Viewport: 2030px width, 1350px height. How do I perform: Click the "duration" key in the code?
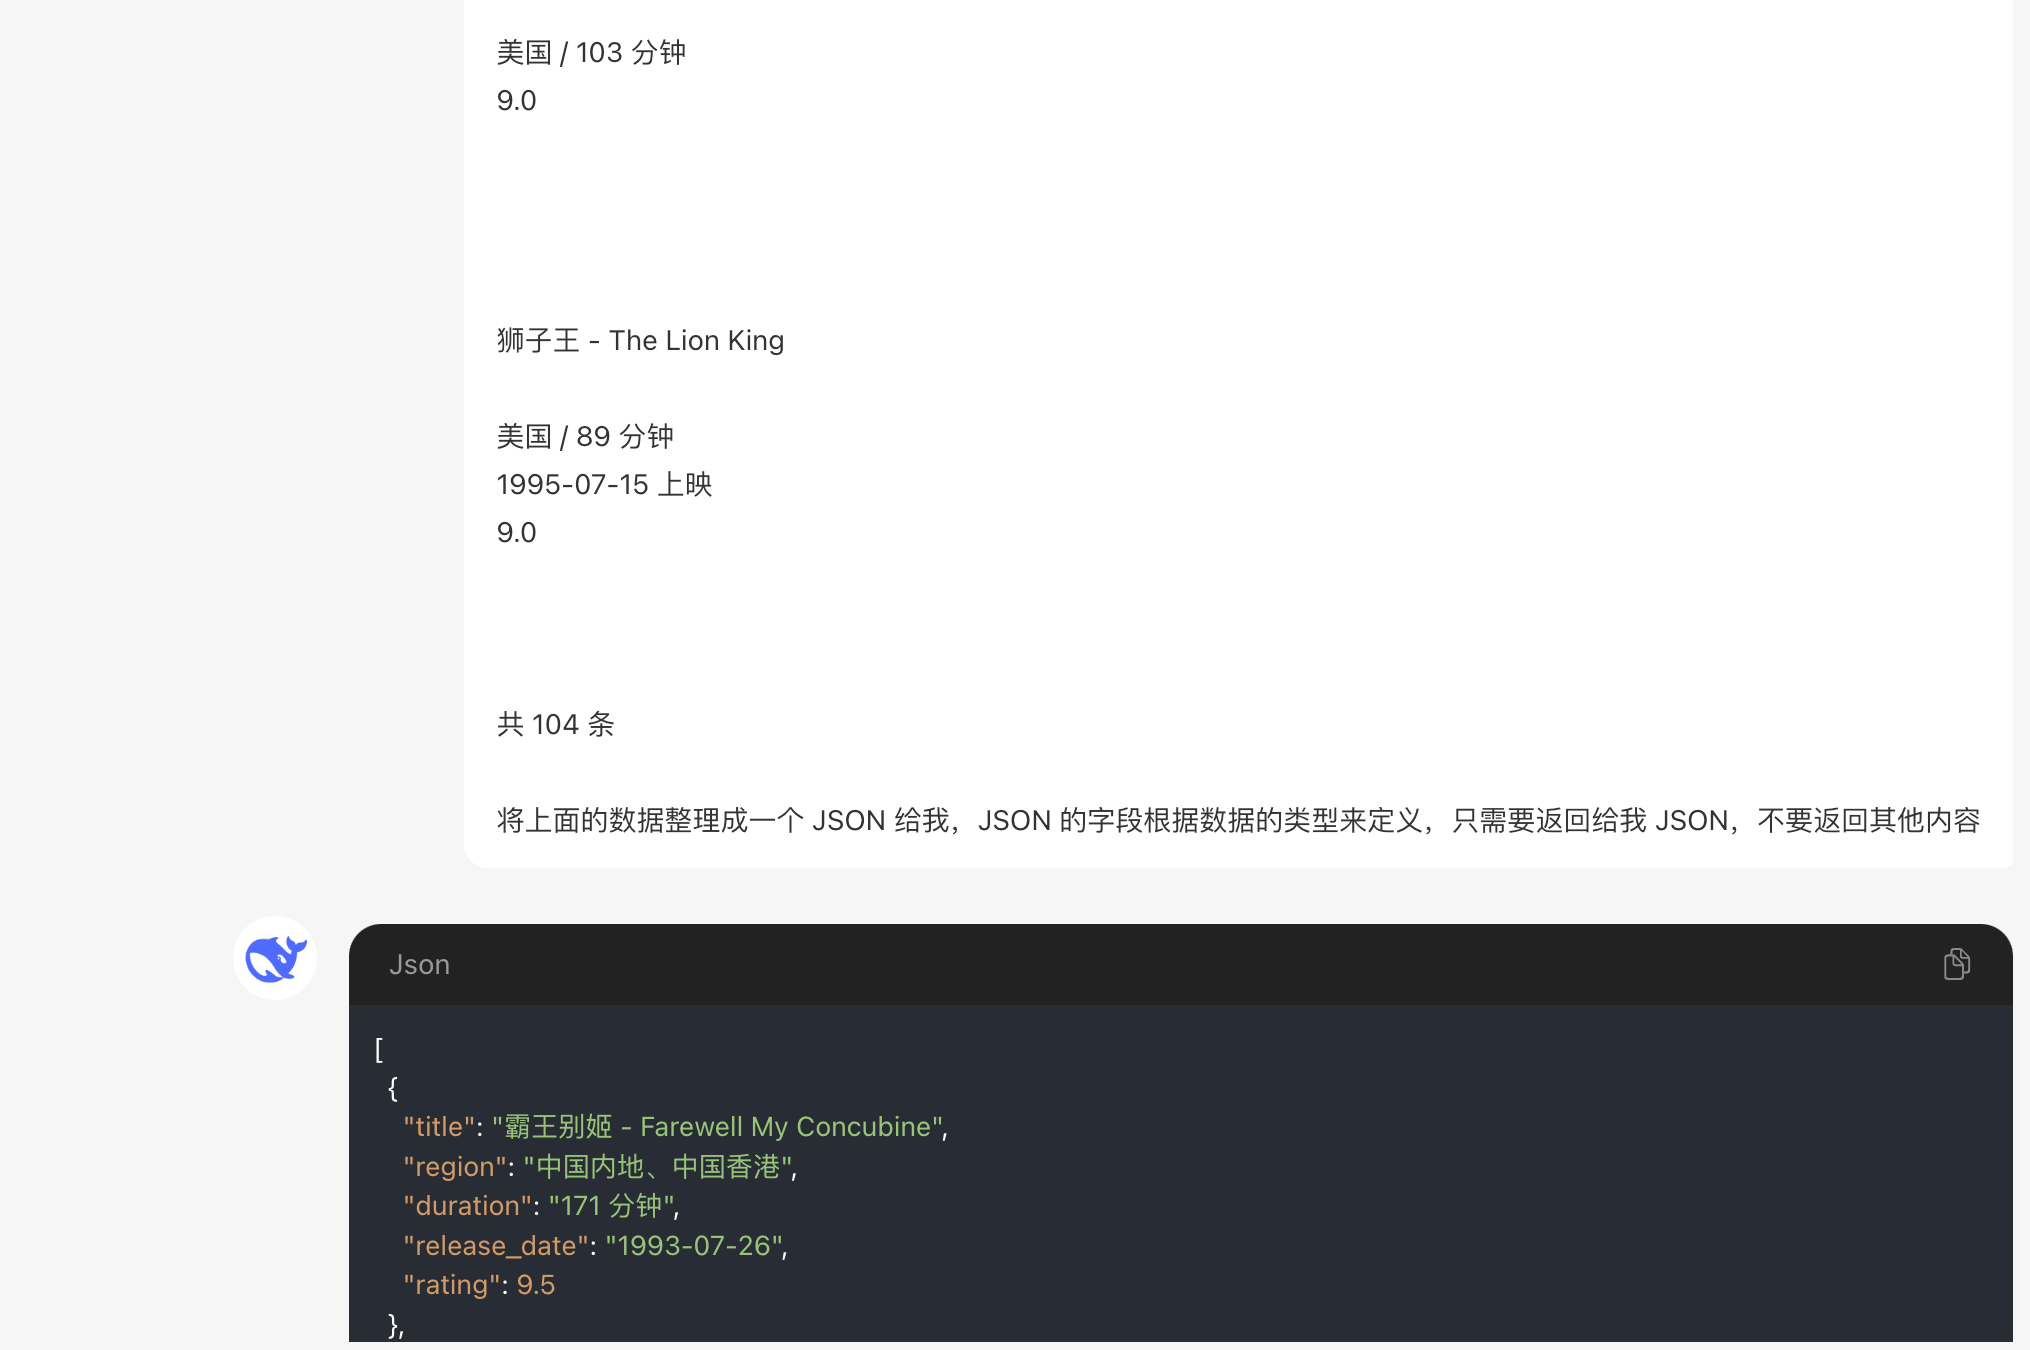(467, 1206)
